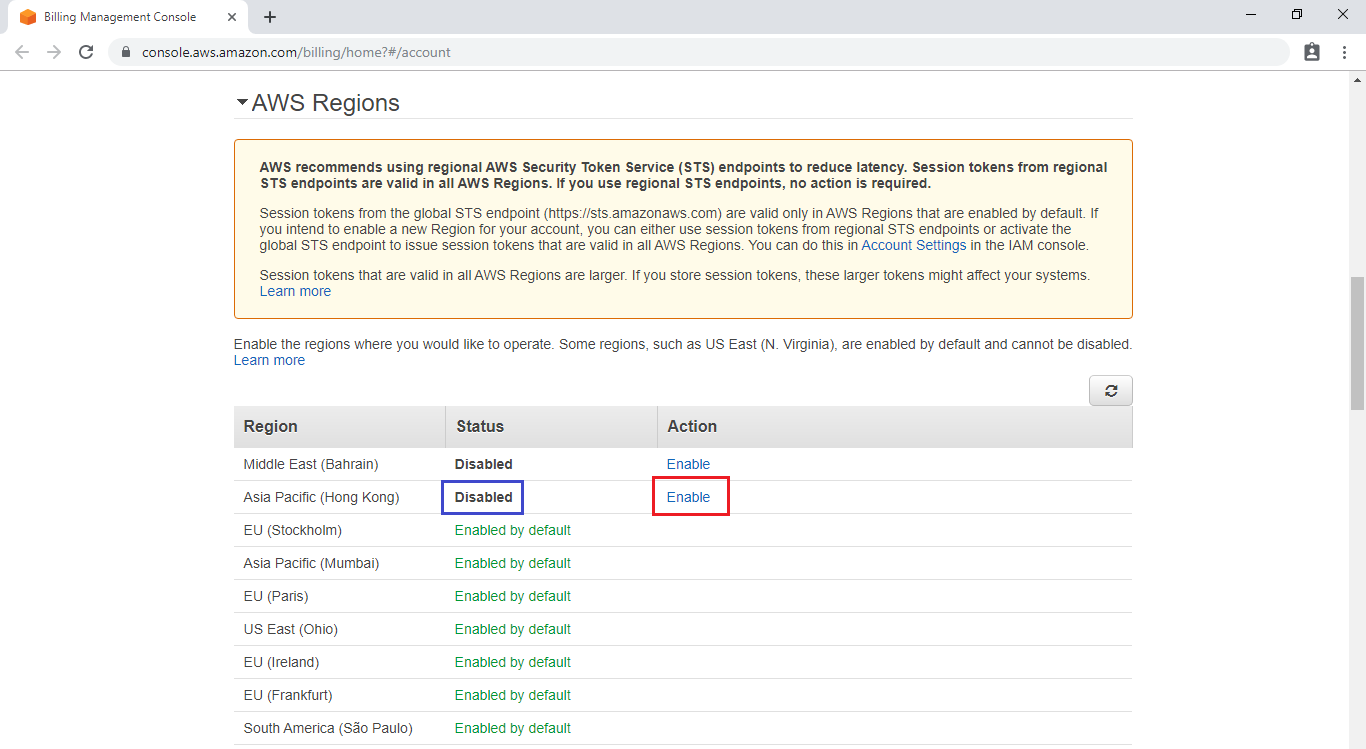Click the browser back arrow
Screen dimensions: 1366x749
pos(22,52)
